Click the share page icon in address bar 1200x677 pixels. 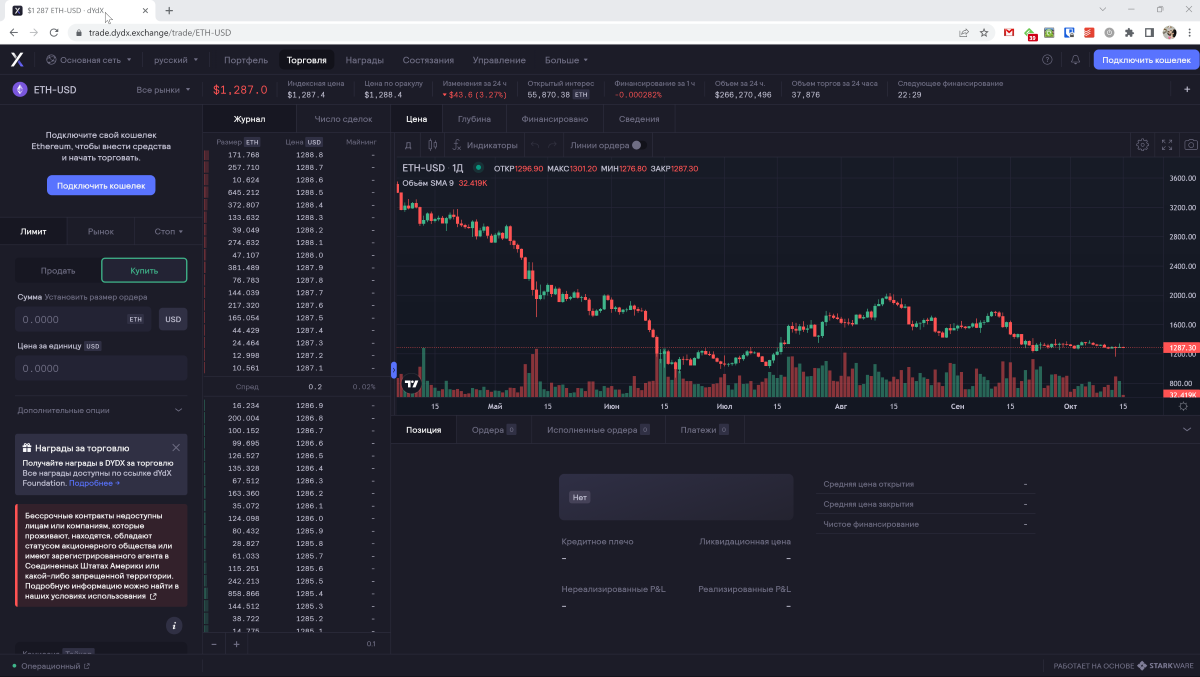click(x=963, y=32)
